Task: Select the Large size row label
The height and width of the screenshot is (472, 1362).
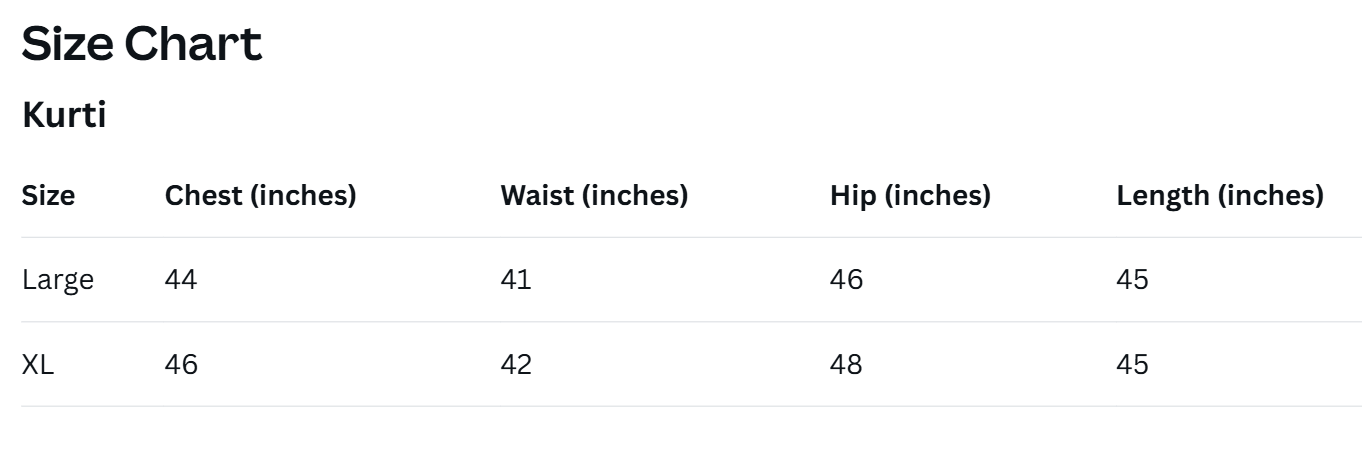Action: 58,279
